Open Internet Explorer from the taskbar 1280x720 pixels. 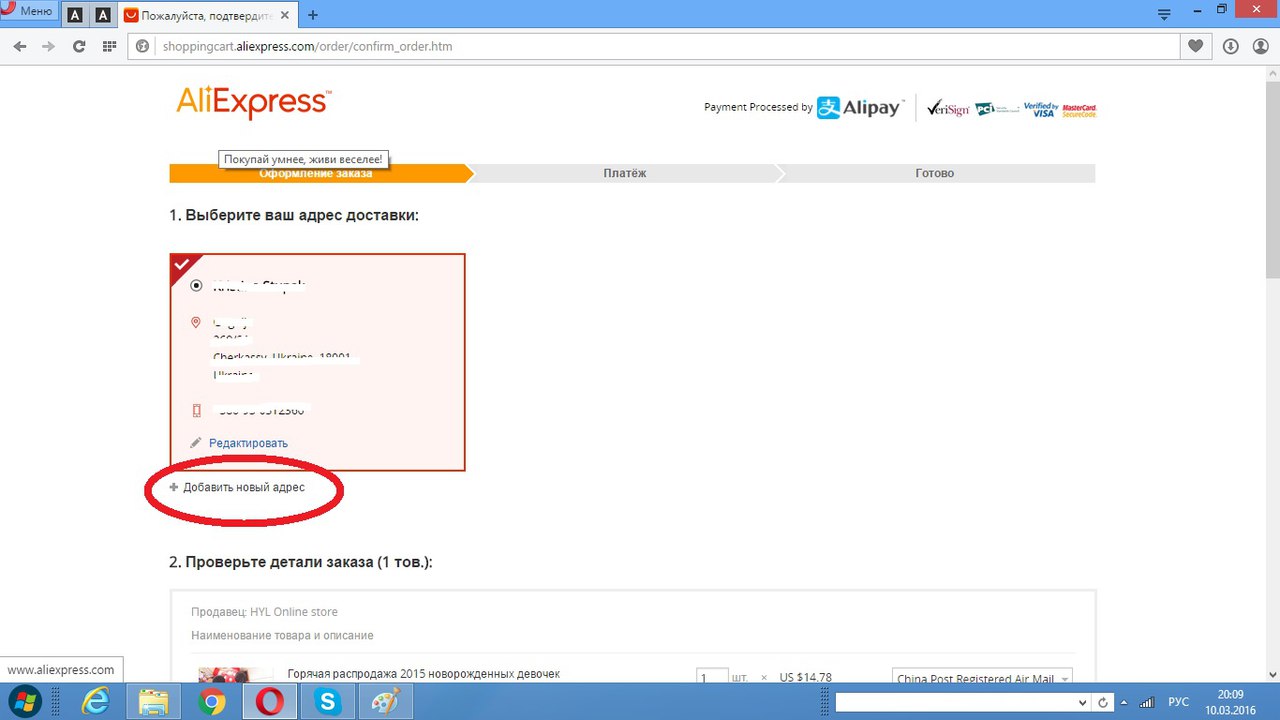pos(97,702)
